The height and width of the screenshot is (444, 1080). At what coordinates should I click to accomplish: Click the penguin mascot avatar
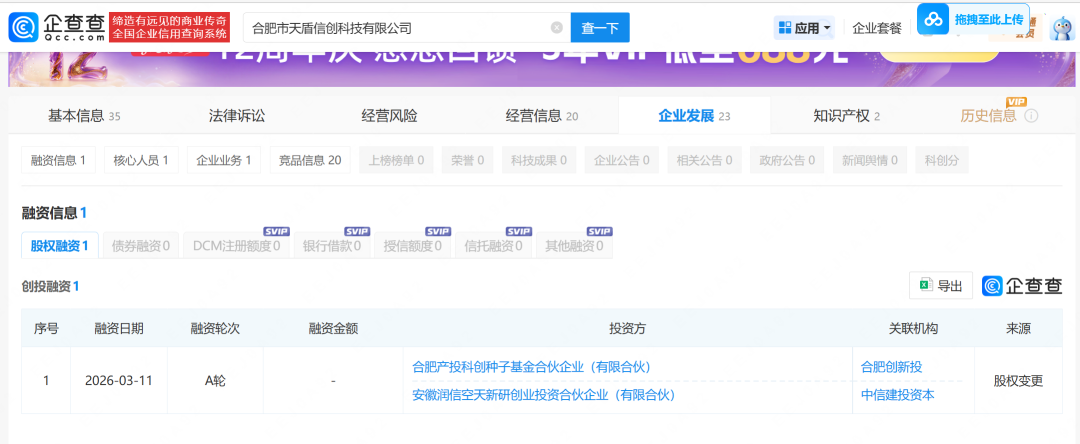[x=1061, y=28]
